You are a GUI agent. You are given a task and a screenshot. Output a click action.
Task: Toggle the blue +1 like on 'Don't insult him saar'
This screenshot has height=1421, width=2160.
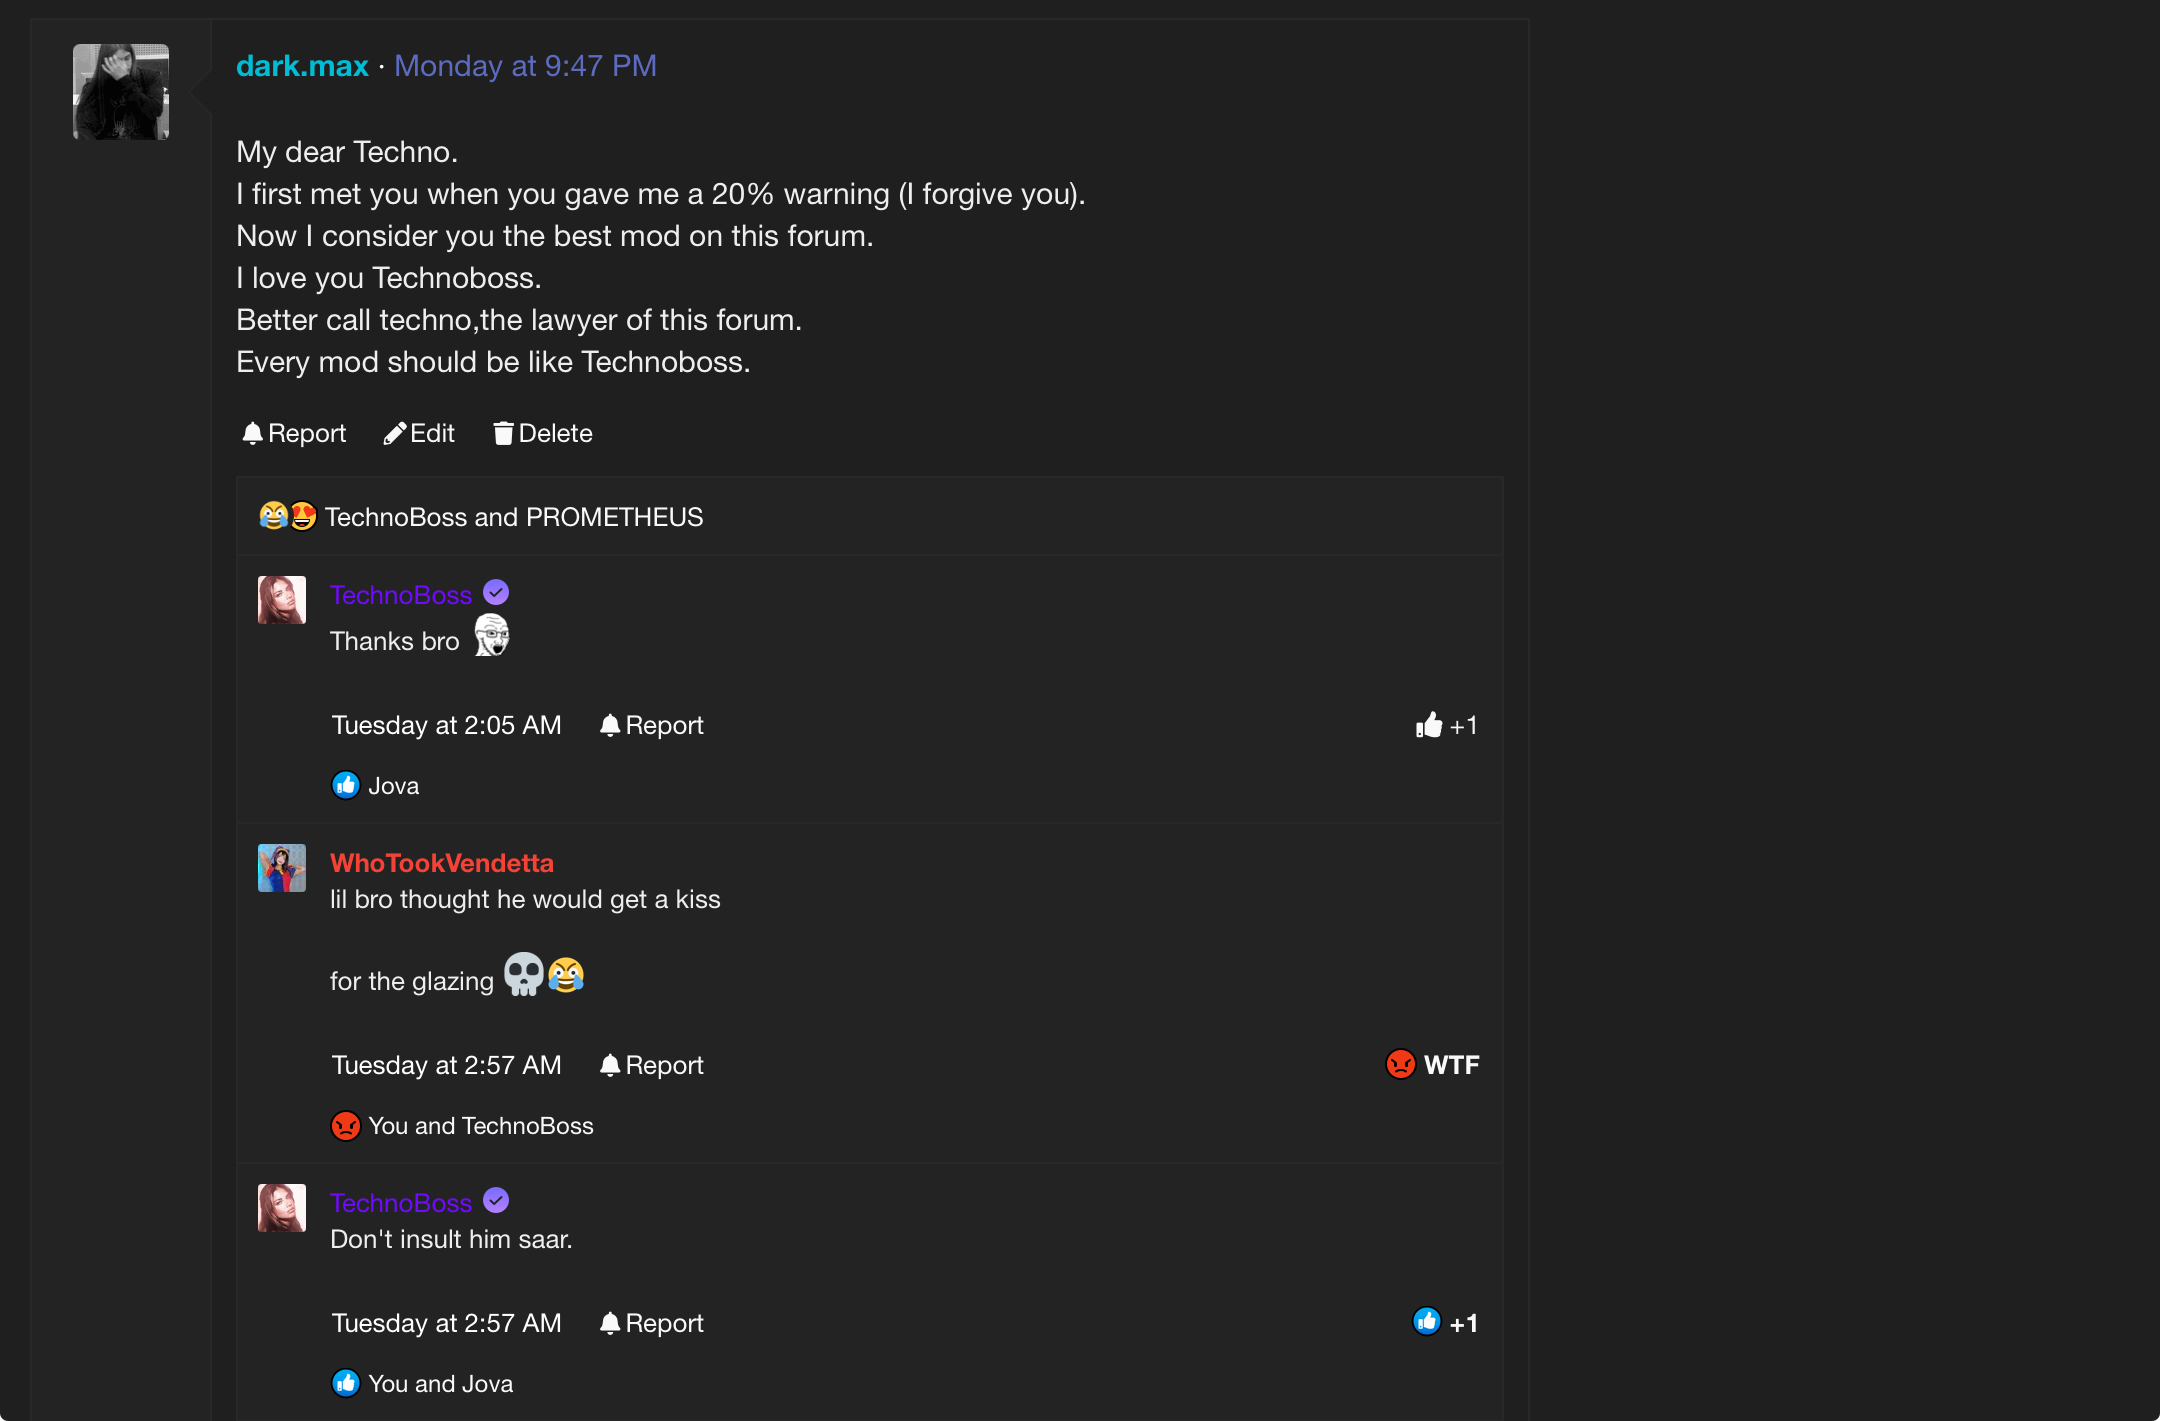tap(1444, 1323)
